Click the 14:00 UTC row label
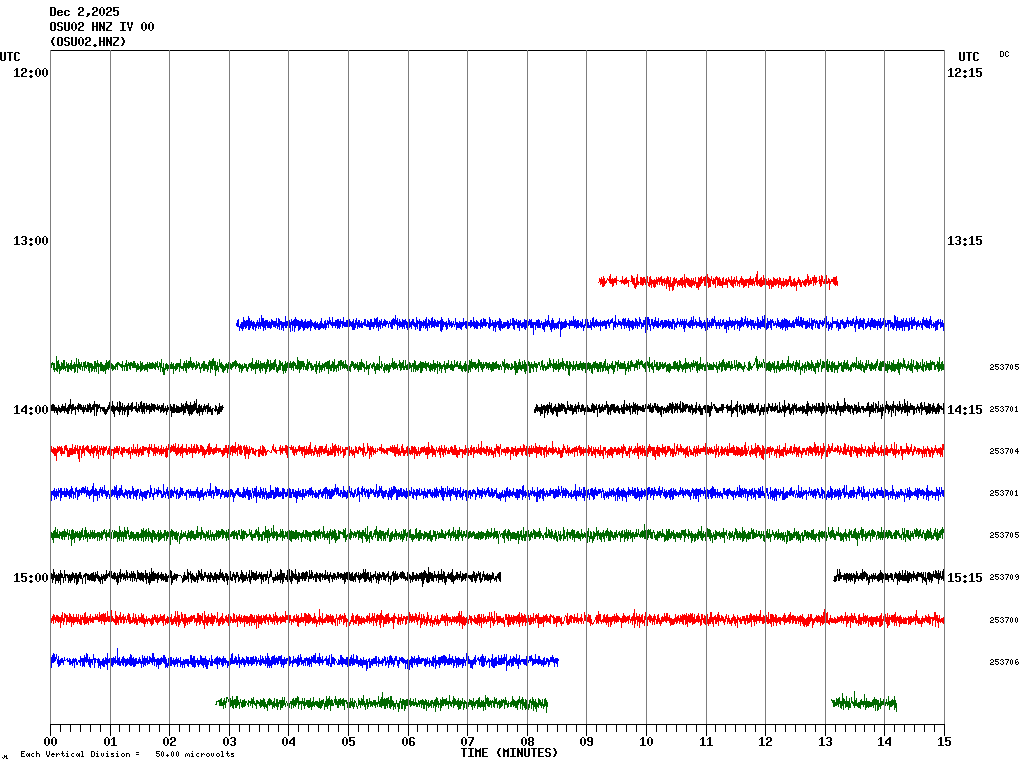This screenshot has height=768, width=1024. click(x=30, y=409)
